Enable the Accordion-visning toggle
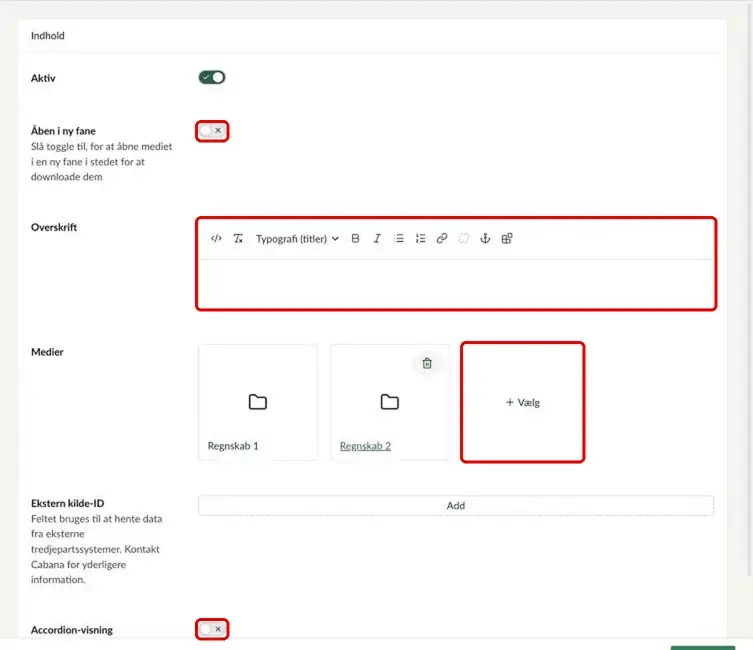753x650 pixels. (x=212, y=629)
